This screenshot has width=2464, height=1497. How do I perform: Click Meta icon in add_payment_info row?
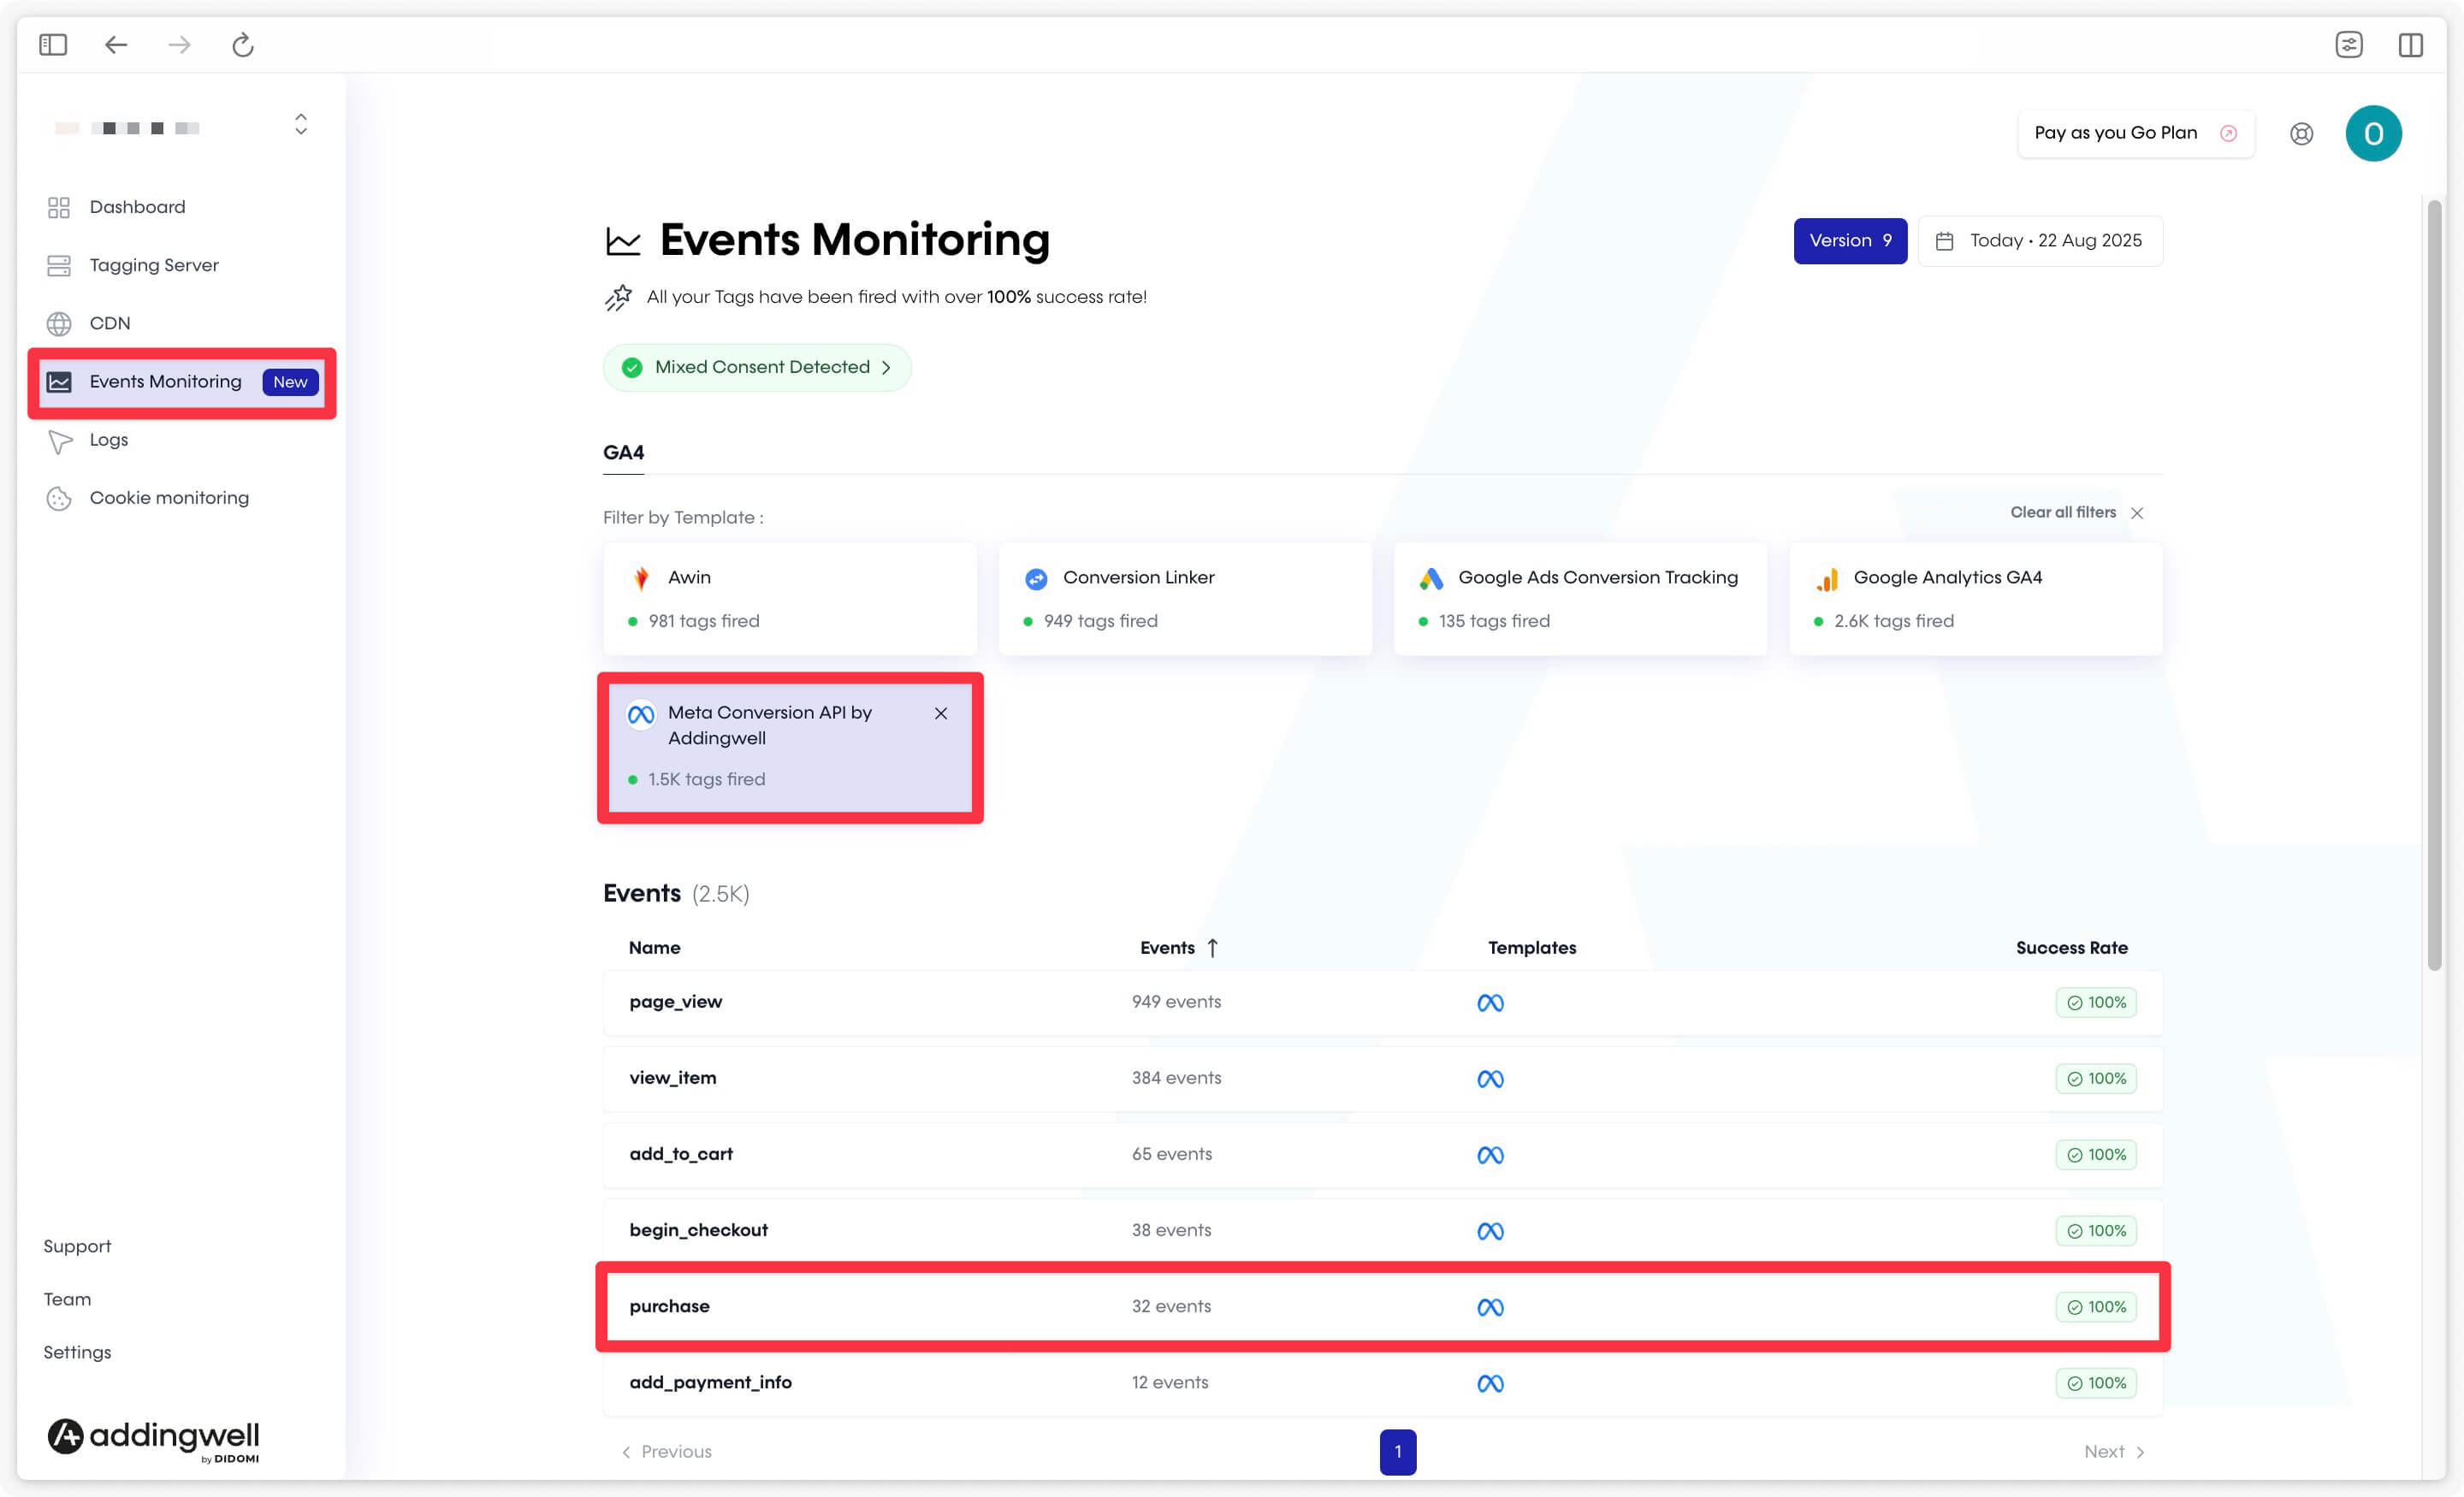tap(1490, 1383)
